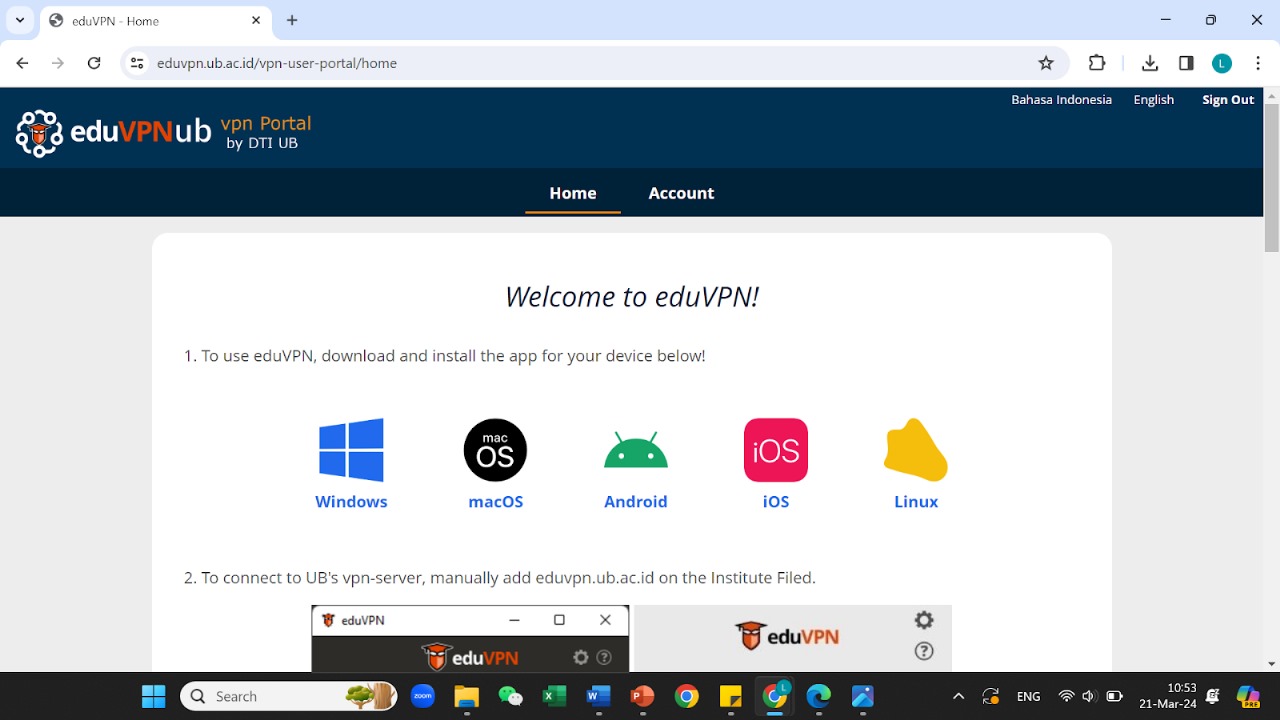The image size is (1280, 720).
Task: Open the Chrome tab search dropdown
Action: click(20, 20)
